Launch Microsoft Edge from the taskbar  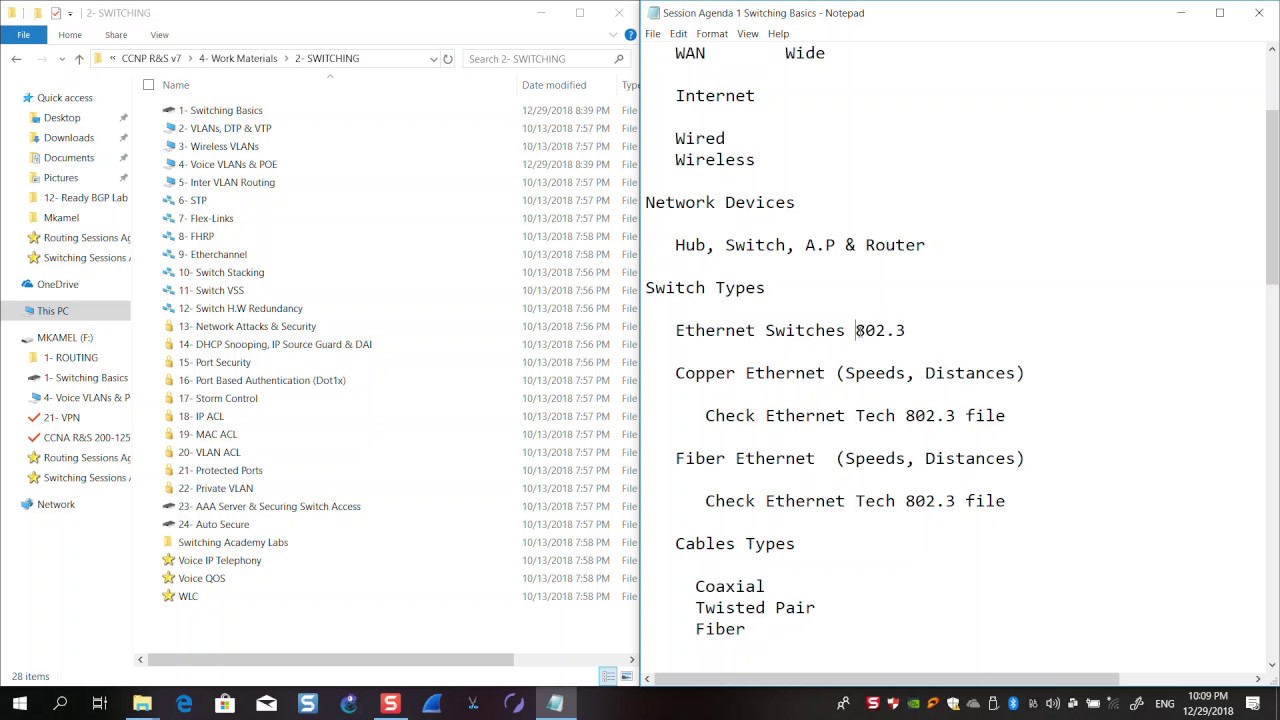tap(184, 704)
